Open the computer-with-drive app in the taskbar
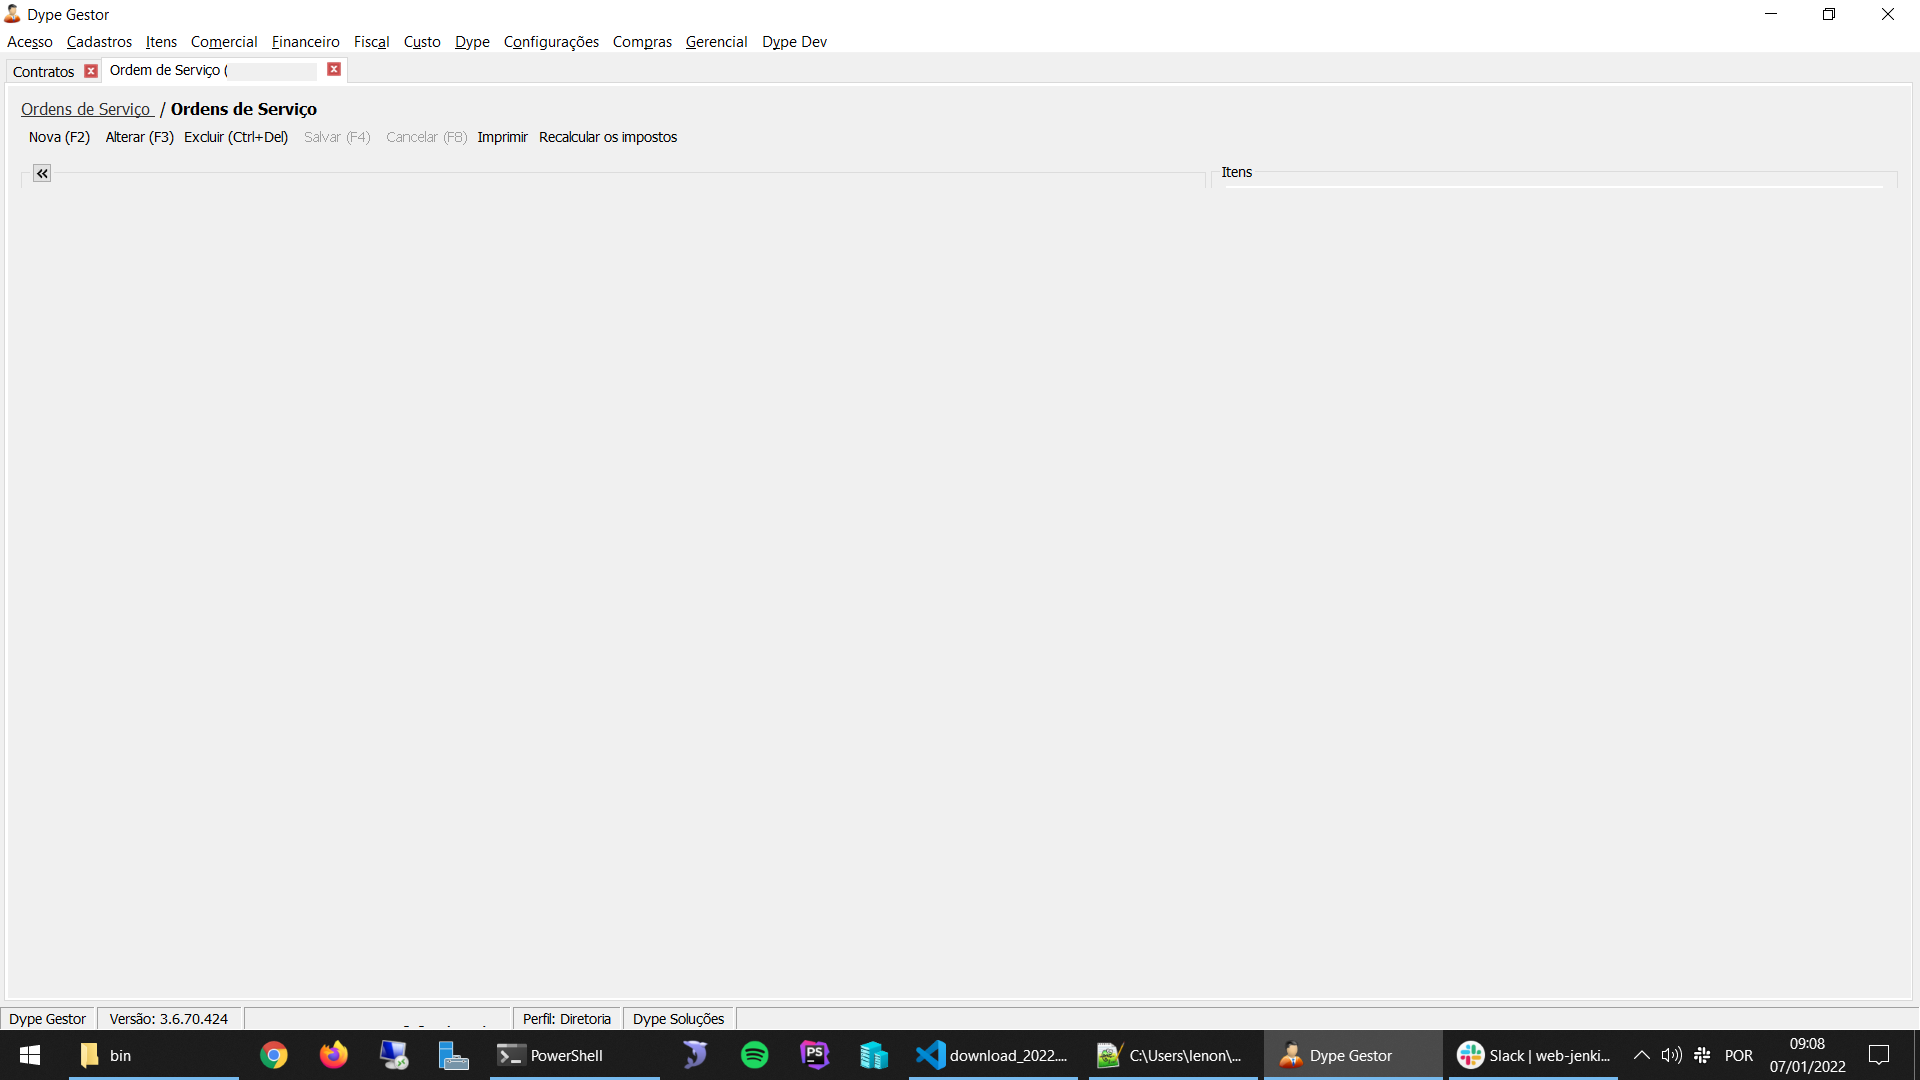This screenshot has height=1080, width=1920. click(x=454, y=1055)
